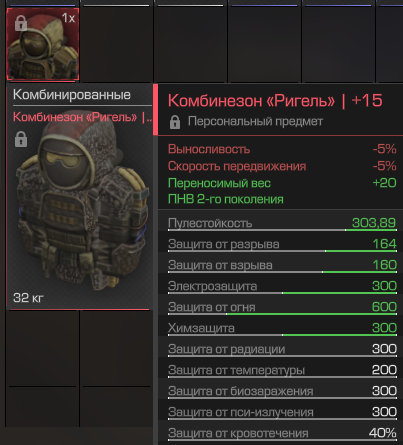
Task: Click the large Rigel suit preview image
Action: click(80, 208)
